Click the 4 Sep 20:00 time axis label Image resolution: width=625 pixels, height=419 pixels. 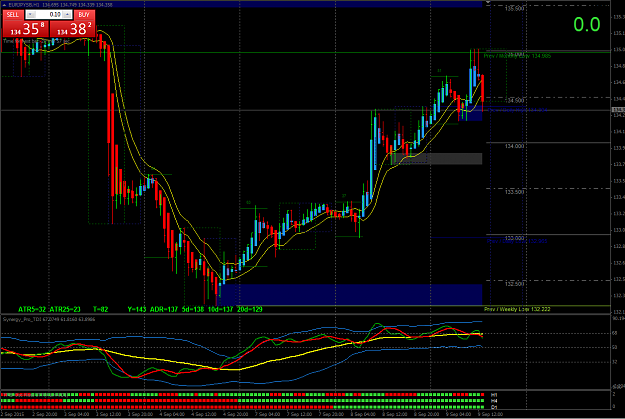(236, 415)
